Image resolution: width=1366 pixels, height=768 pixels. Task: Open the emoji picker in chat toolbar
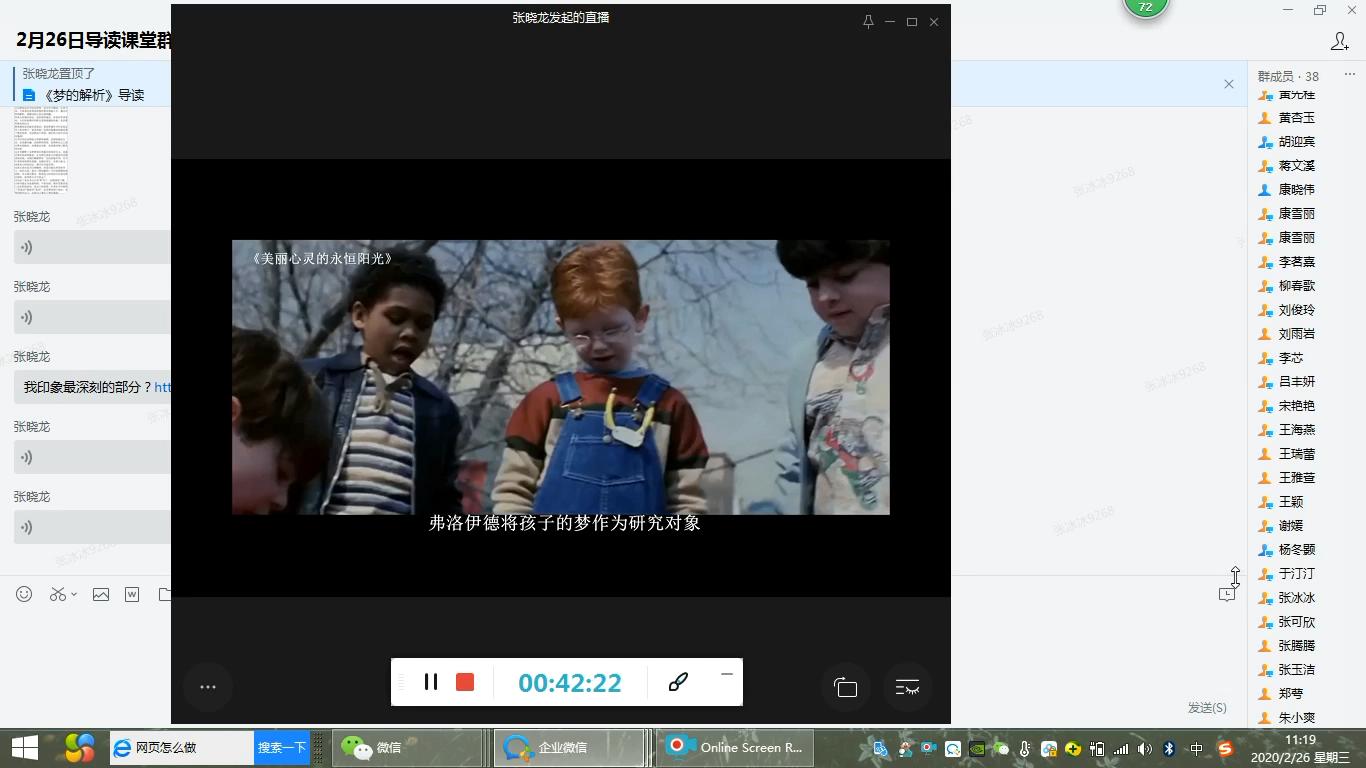24,594
